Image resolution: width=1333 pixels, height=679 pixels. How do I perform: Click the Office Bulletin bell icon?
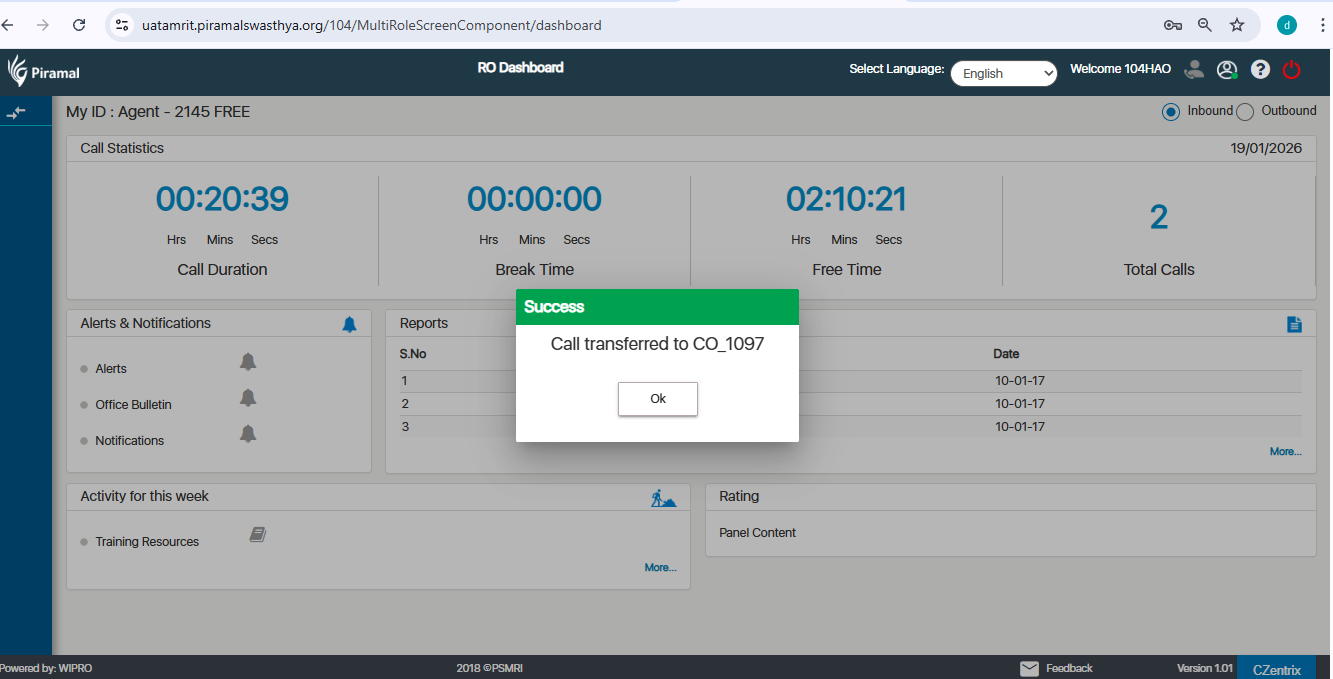[248, 397]
